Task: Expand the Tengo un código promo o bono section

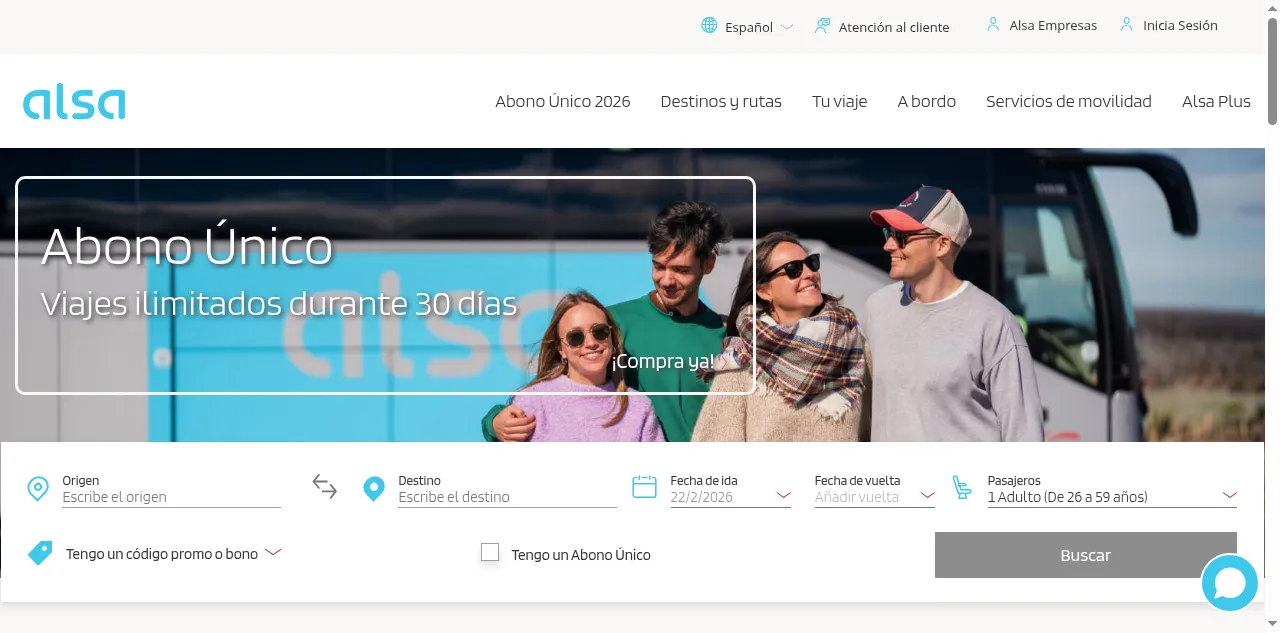Action: click(x=174, y=553)
